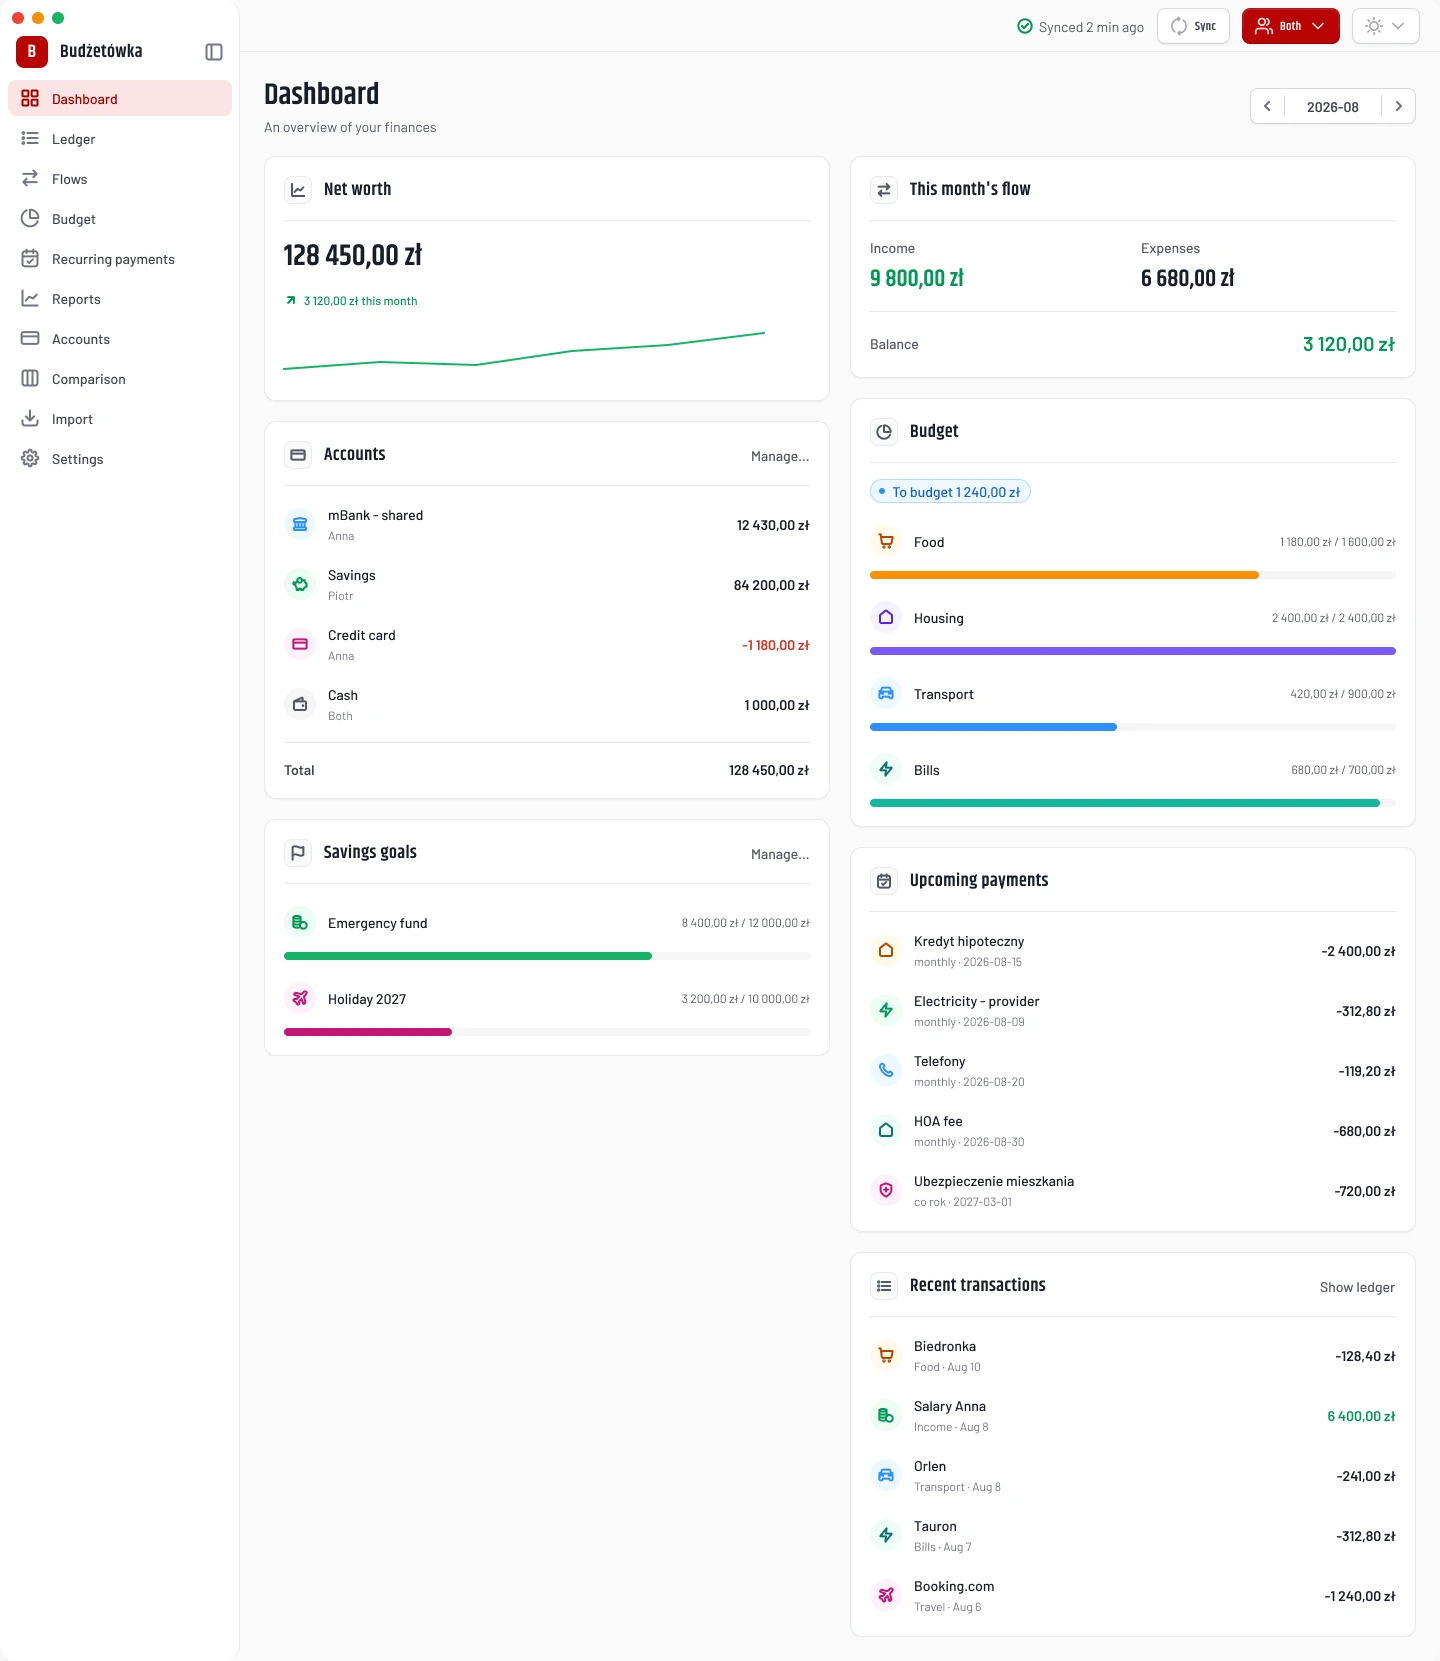Click the Emergency fund goal icon
This screenshot has height=1661, width=1440.
300,923
